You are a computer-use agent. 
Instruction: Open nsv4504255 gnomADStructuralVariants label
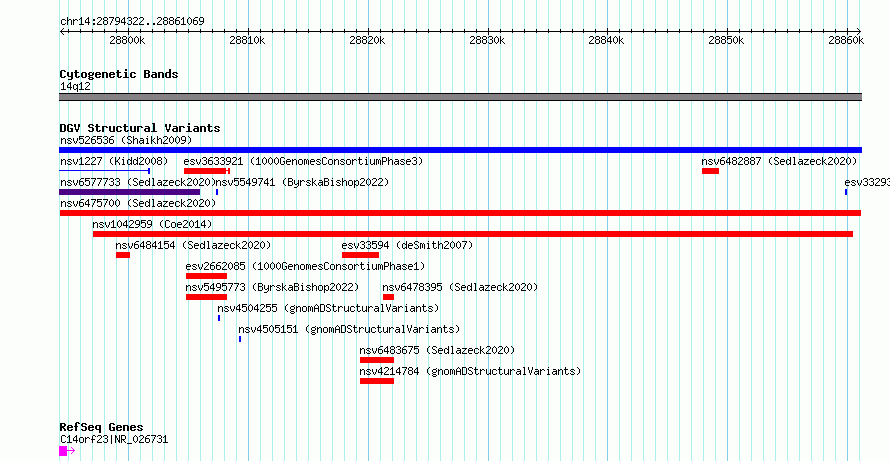328,308
